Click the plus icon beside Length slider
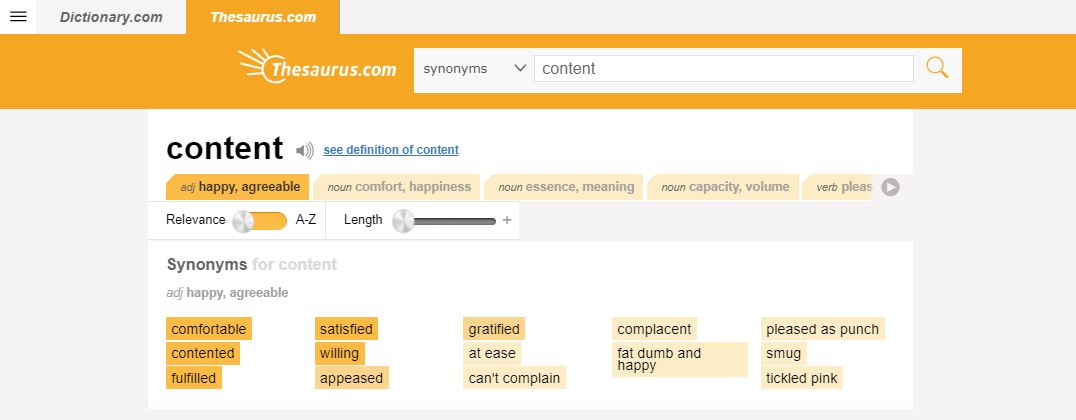1076x420 pixels. (x=507, y=220)
